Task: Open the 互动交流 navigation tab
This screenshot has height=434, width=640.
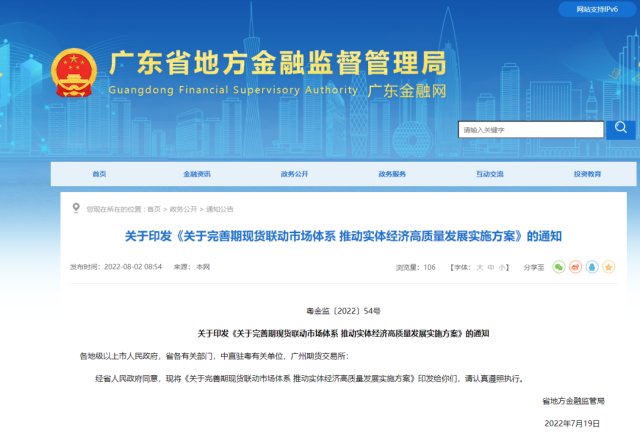Action: [x=489, y=174]
